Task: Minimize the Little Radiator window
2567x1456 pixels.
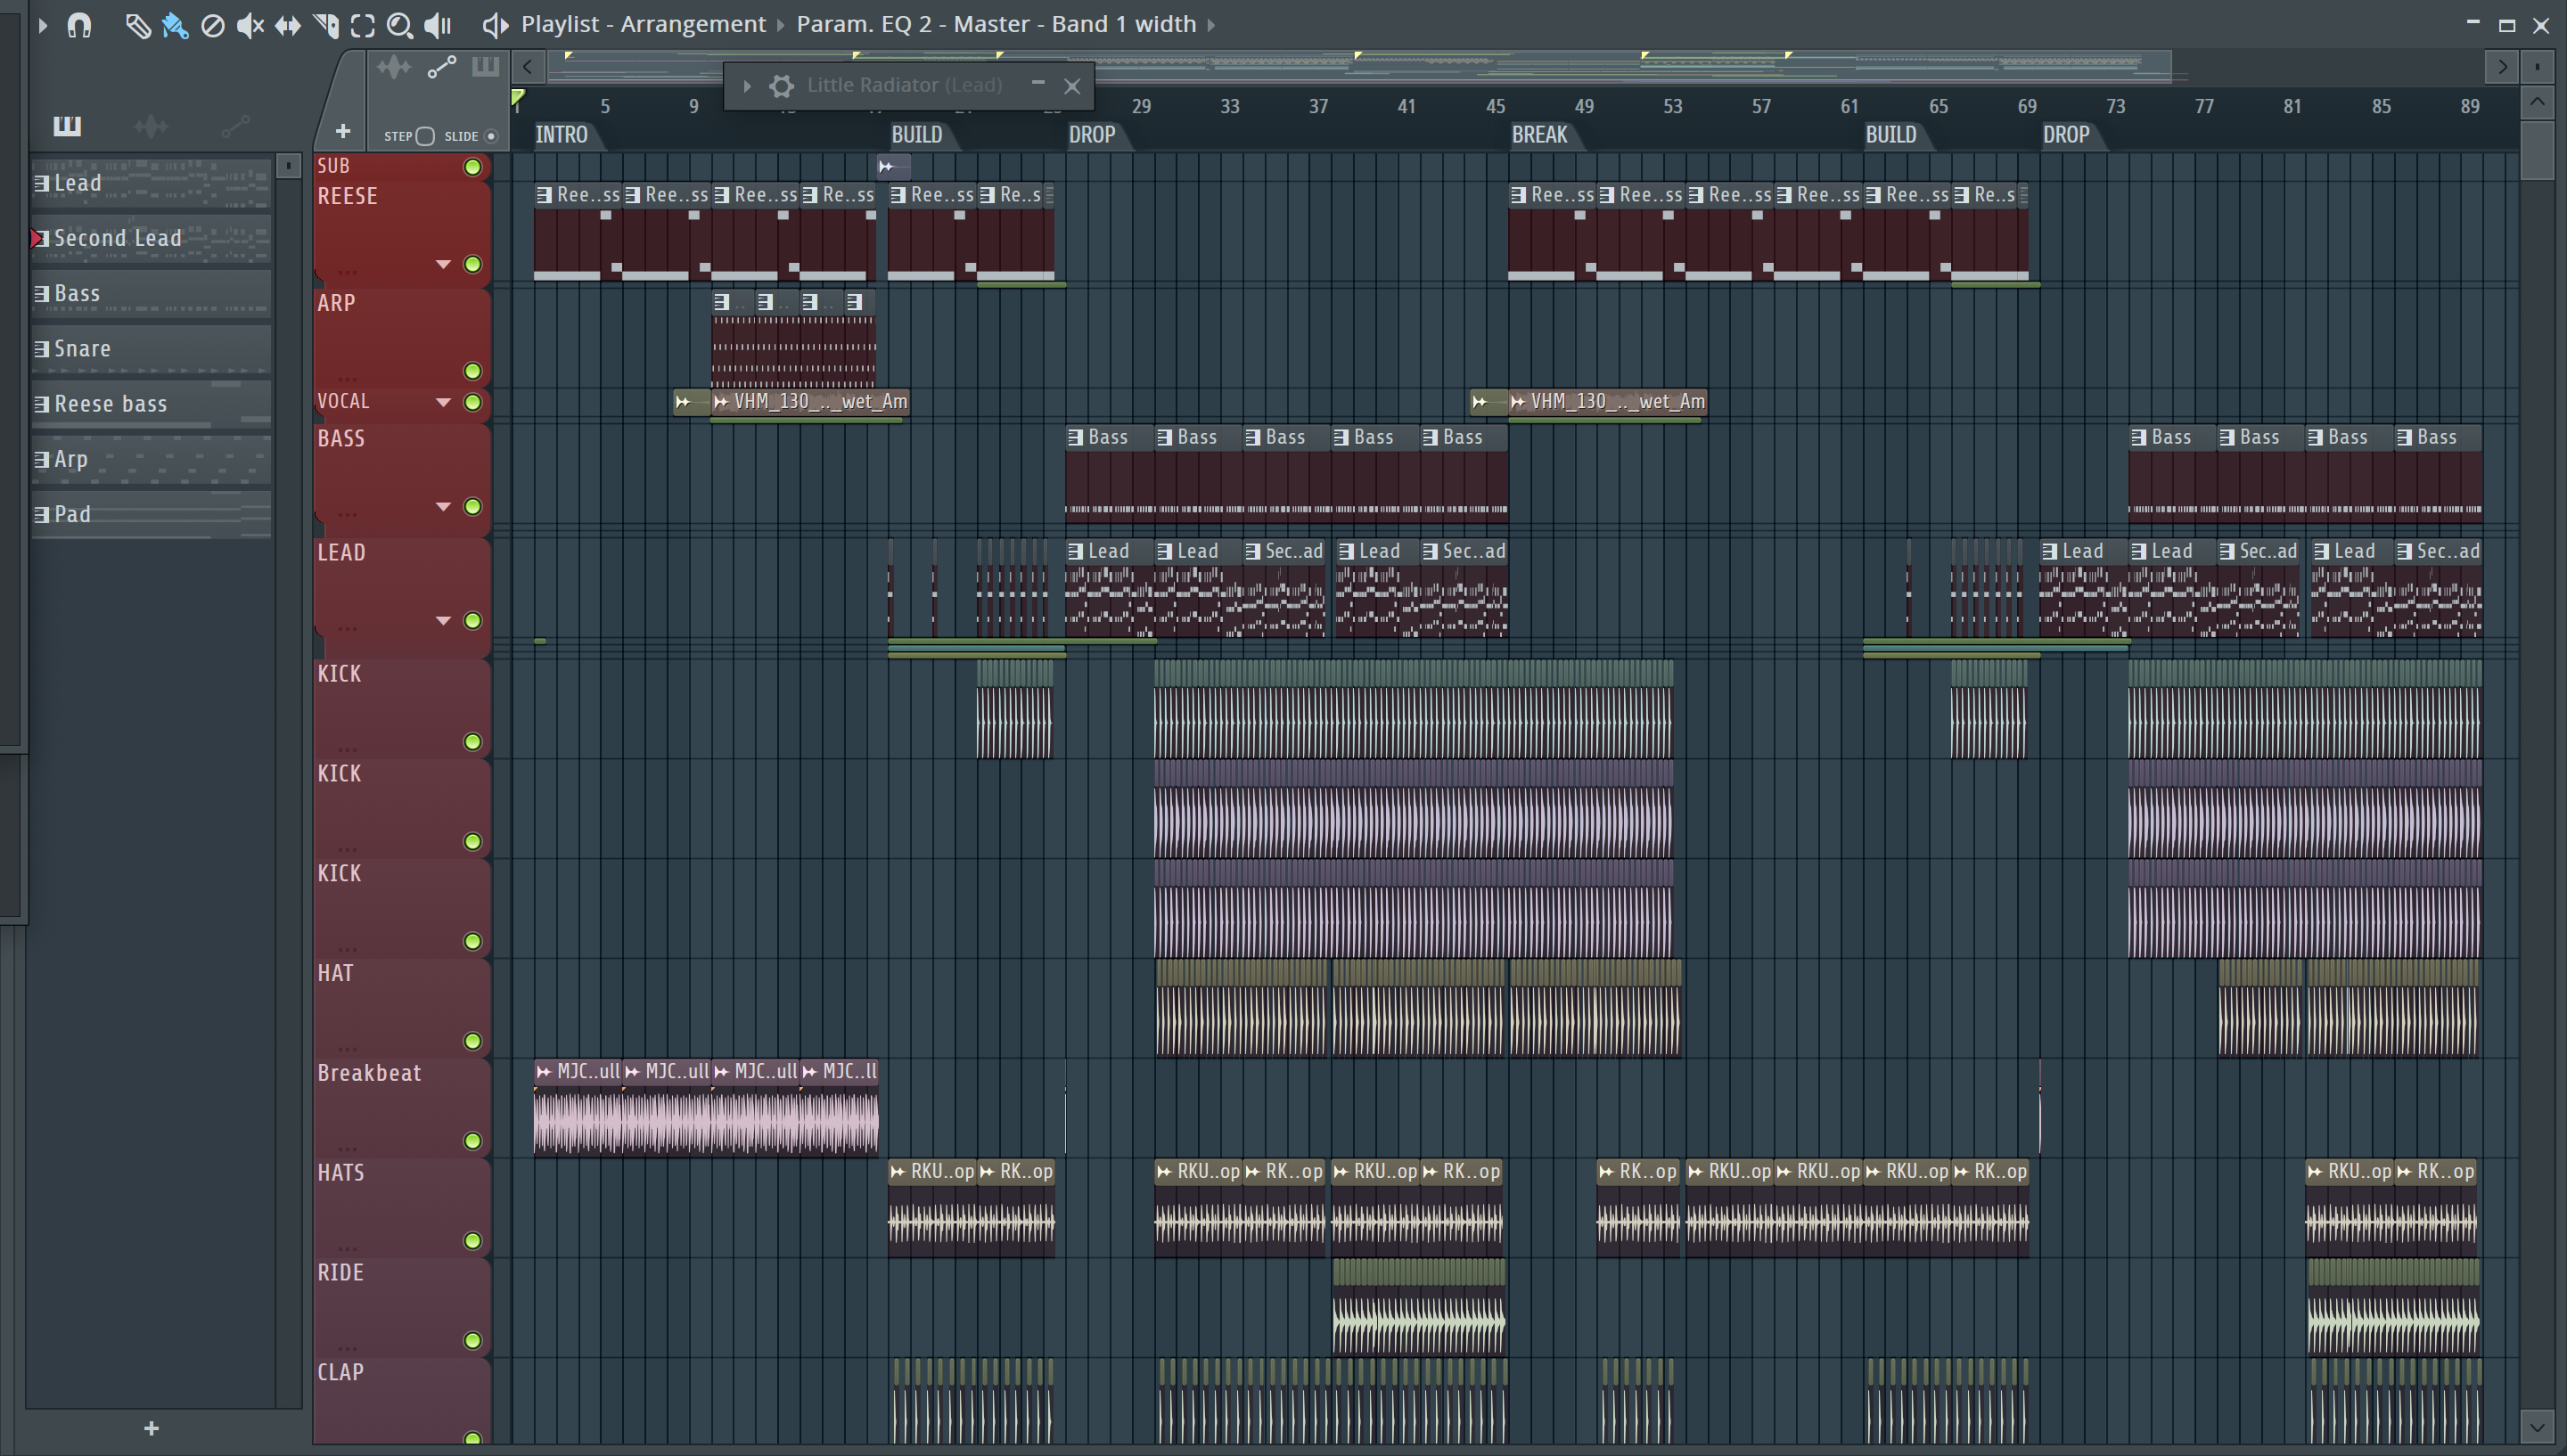Action: pos(1037,84)
